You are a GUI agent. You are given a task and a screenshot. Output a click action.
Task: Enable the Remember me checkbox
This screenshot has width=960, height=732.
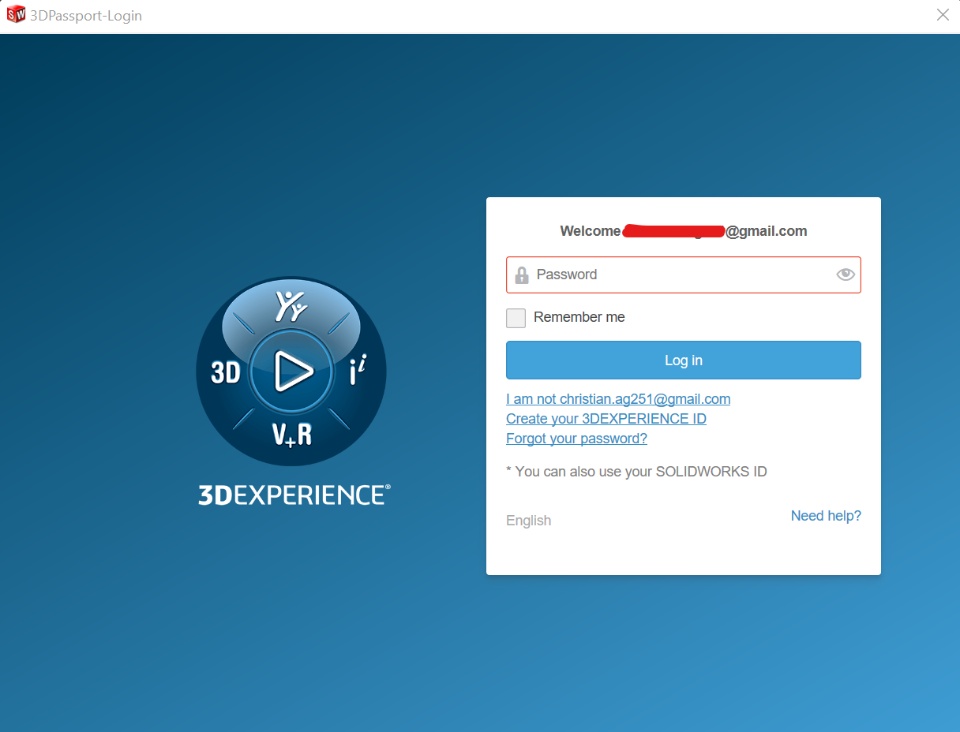tap(516, 318)
